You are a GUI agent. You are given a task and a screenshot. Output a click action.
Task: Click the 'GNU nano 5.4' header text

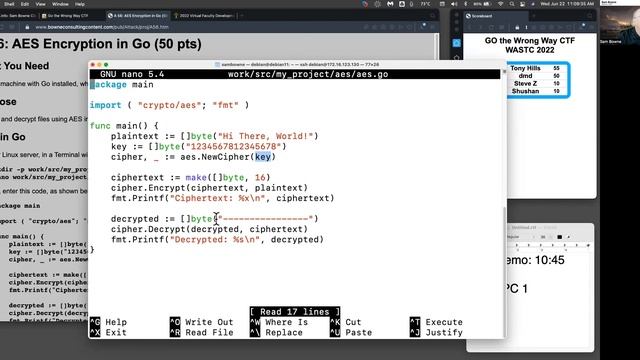click(x=132, y=74)
